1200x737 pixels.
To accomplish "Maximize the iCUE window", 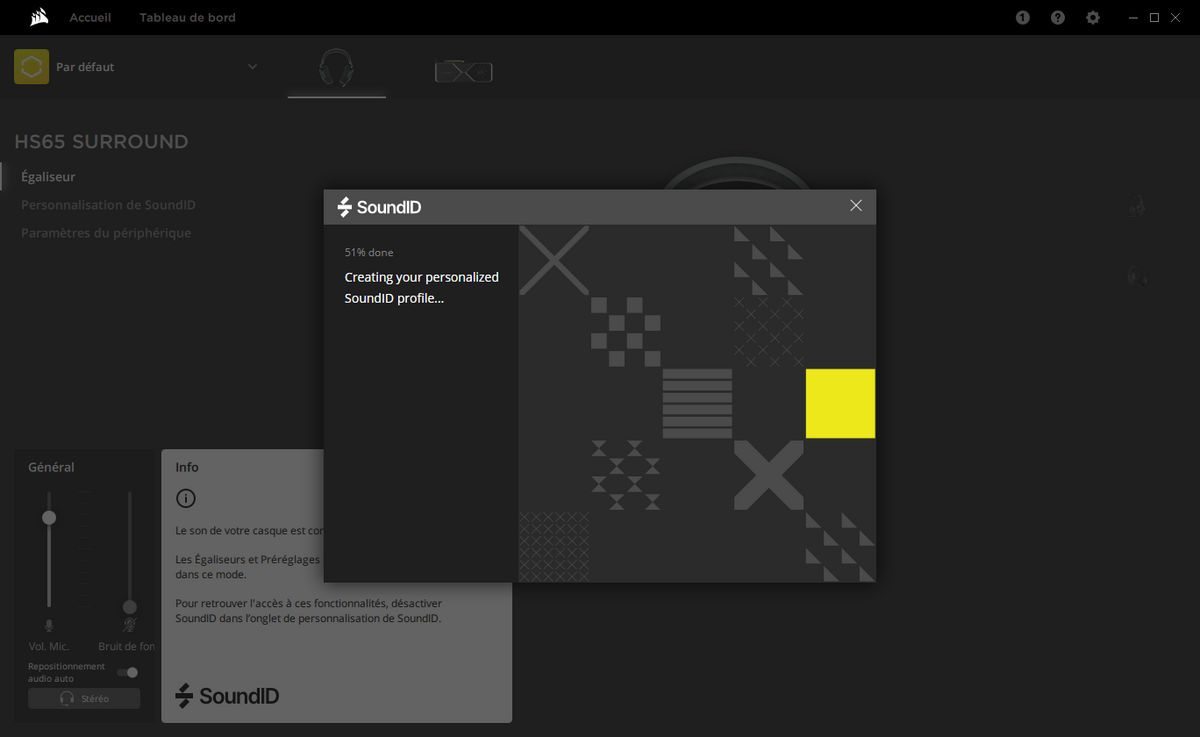I will tap(1154, 18).
